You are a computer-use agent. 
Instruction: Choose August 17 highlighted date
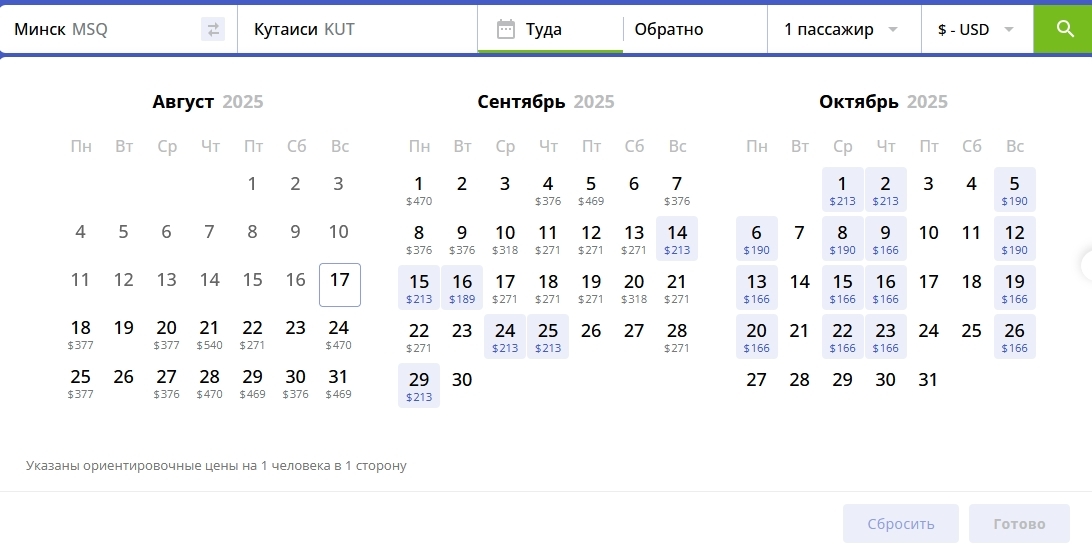(339, 284)
